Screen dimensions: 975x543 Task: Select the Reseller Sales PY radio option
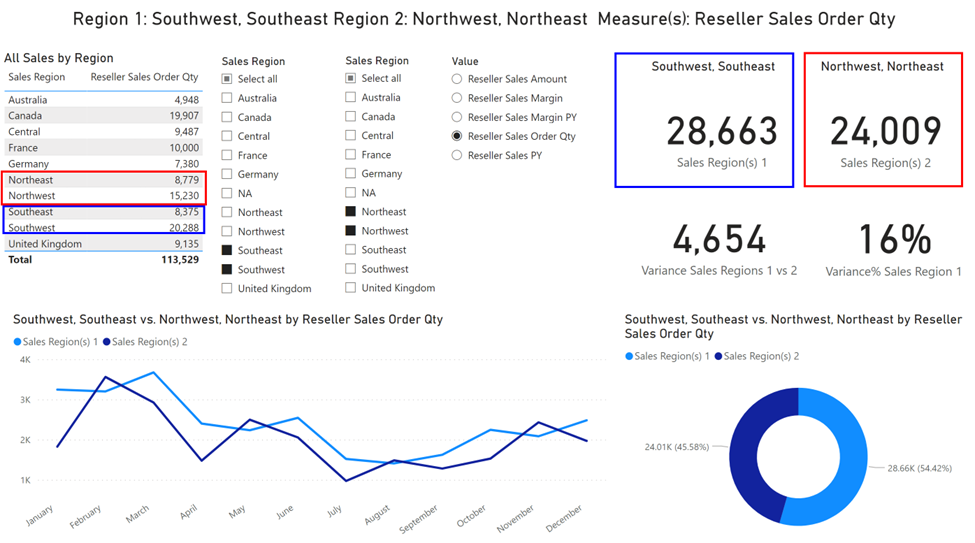click(457, 155)
